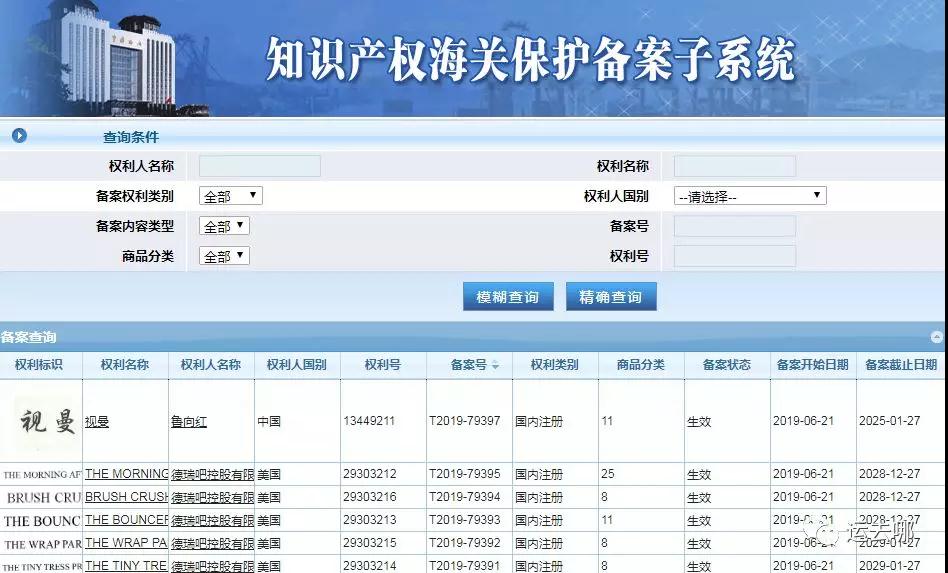Viewport: 948px width, 573px height.
Task: Click the 视曼 trademark logo thumbnail
Action: [47, 421]
